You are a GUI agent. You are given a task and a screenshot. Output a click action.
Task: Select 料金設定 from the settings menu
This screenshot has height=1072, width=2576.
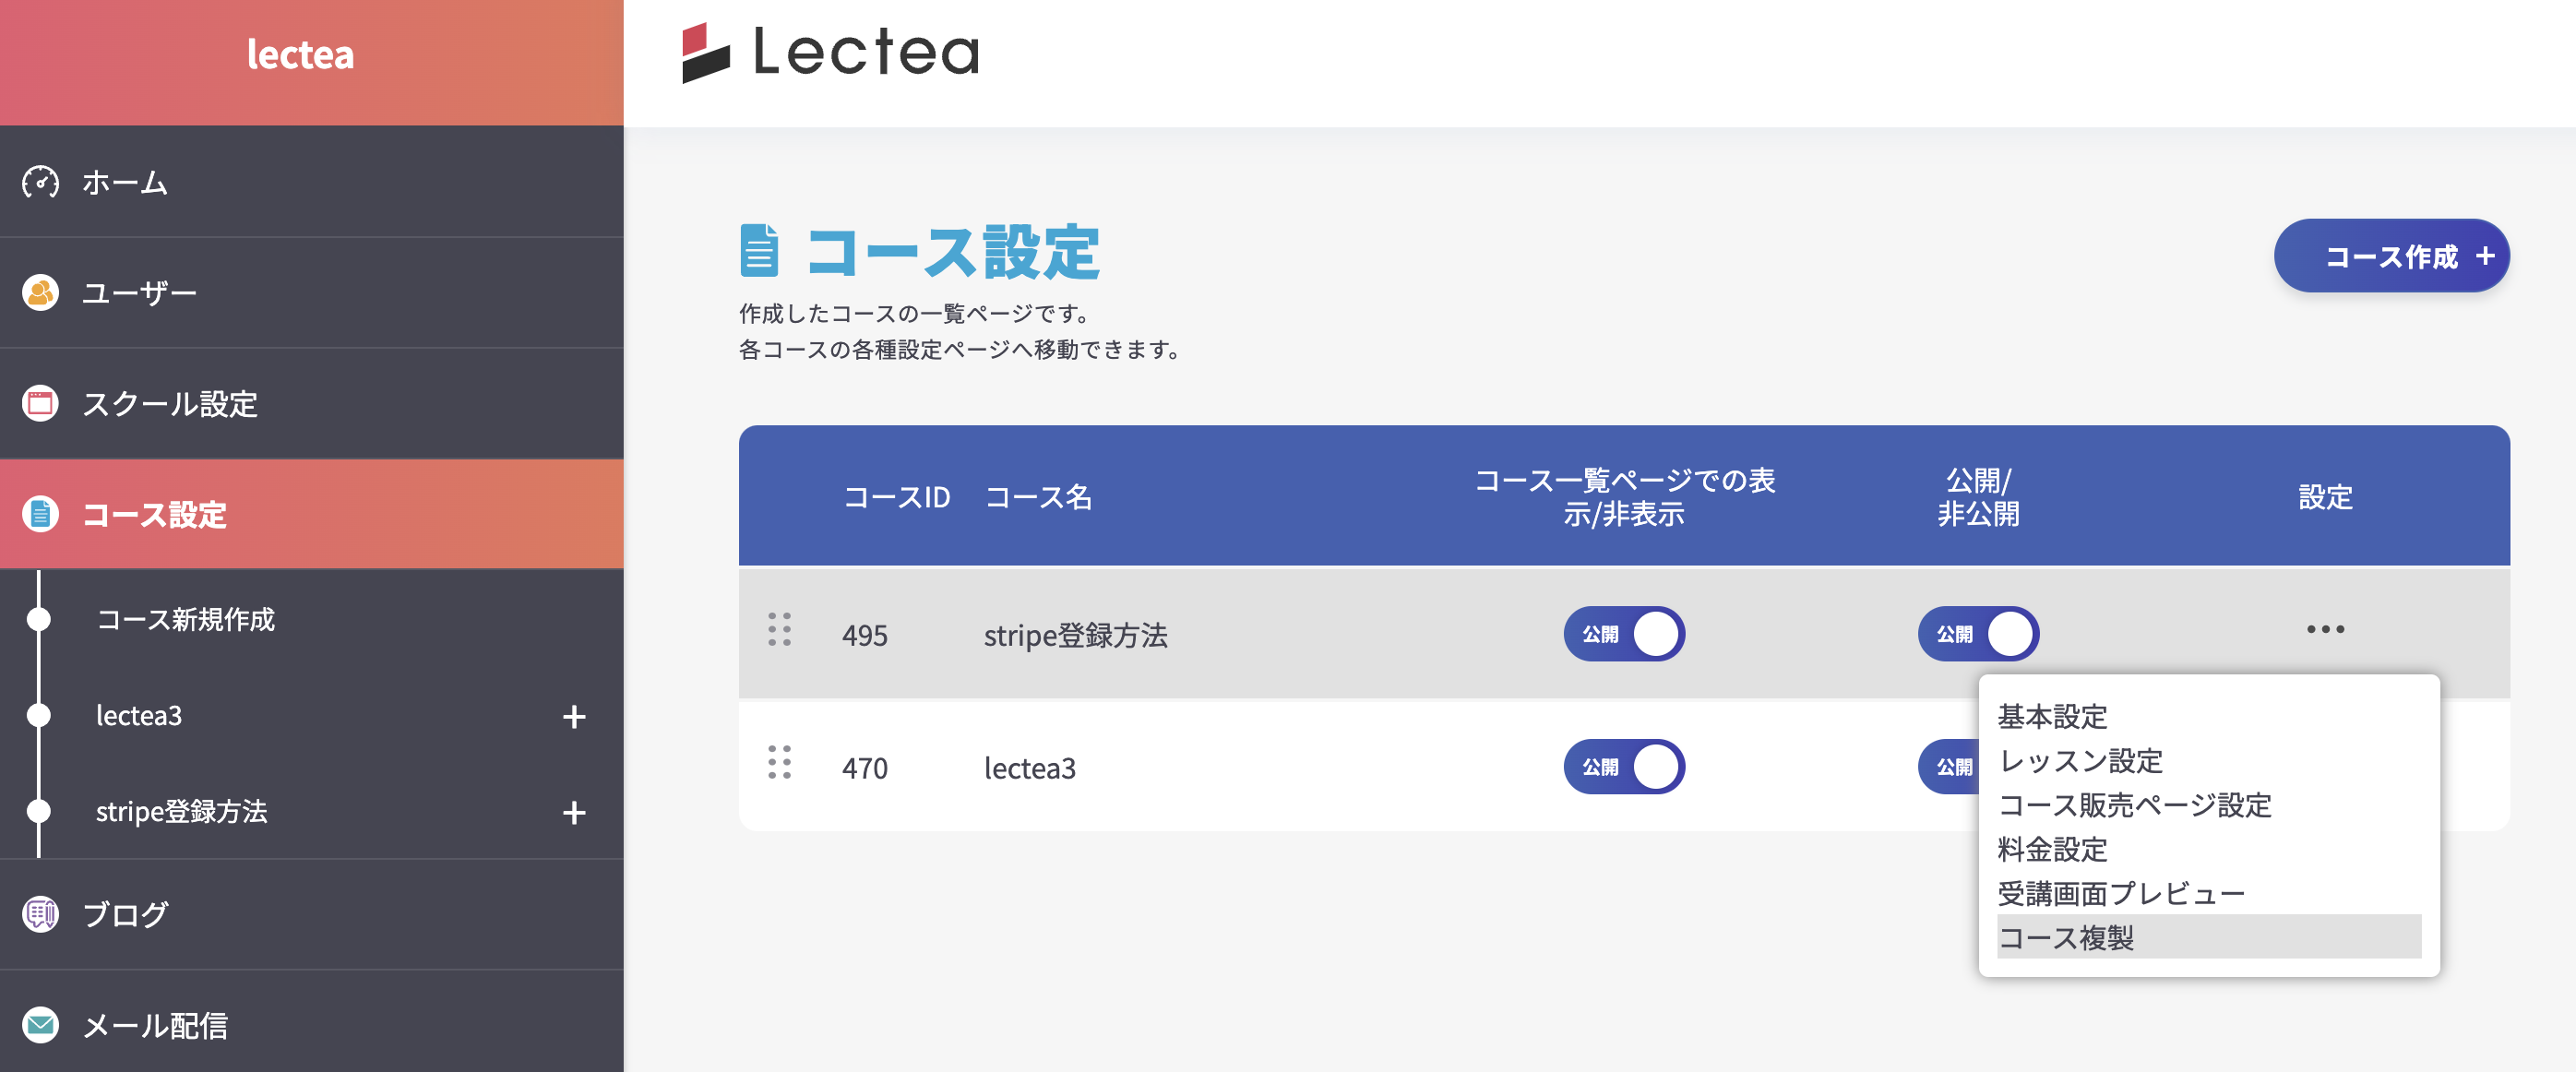2052,849
